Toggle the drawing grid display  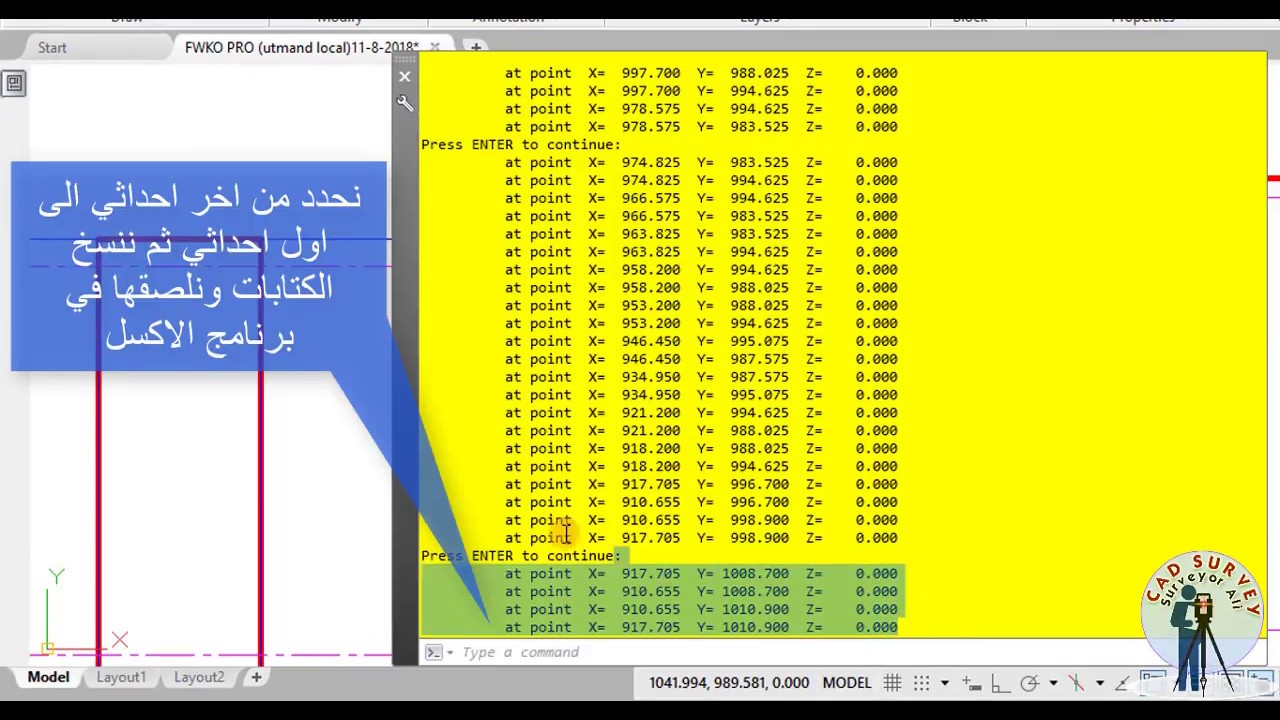pyautogui.click(x=893, y=683)
